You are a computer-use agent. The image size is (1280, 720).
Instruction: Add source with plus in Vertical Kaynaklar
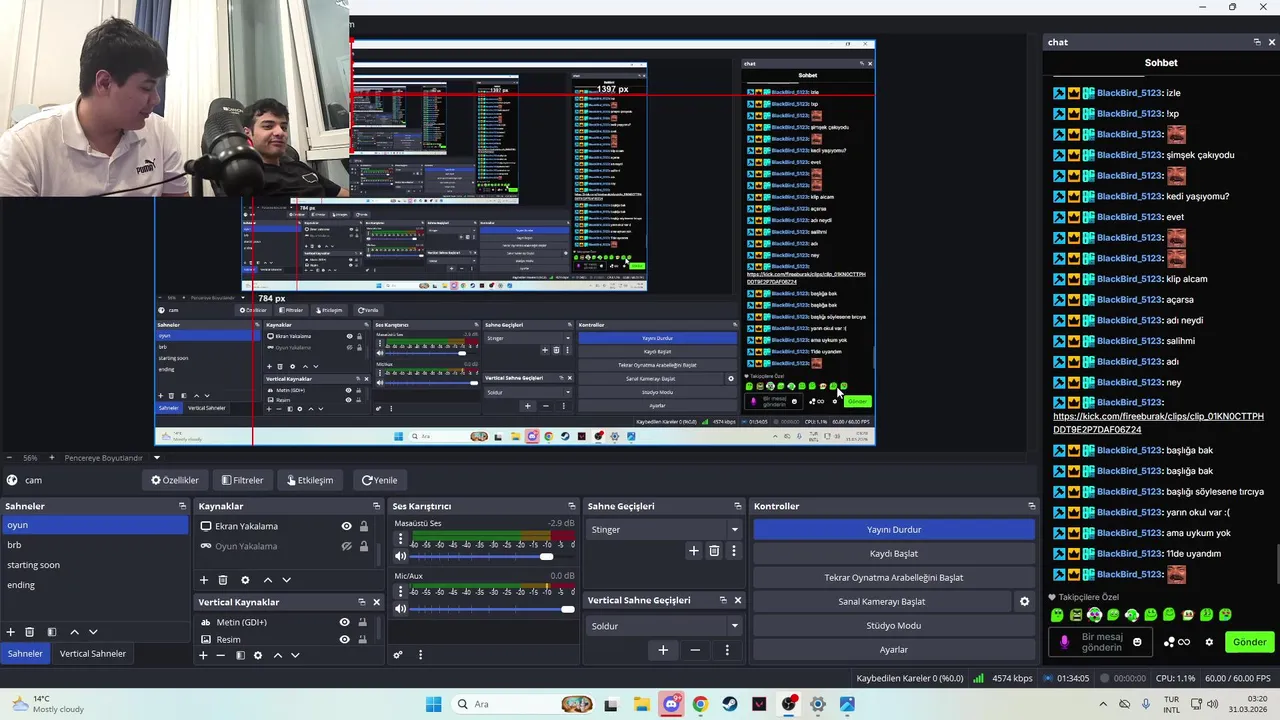click(203, 655)
